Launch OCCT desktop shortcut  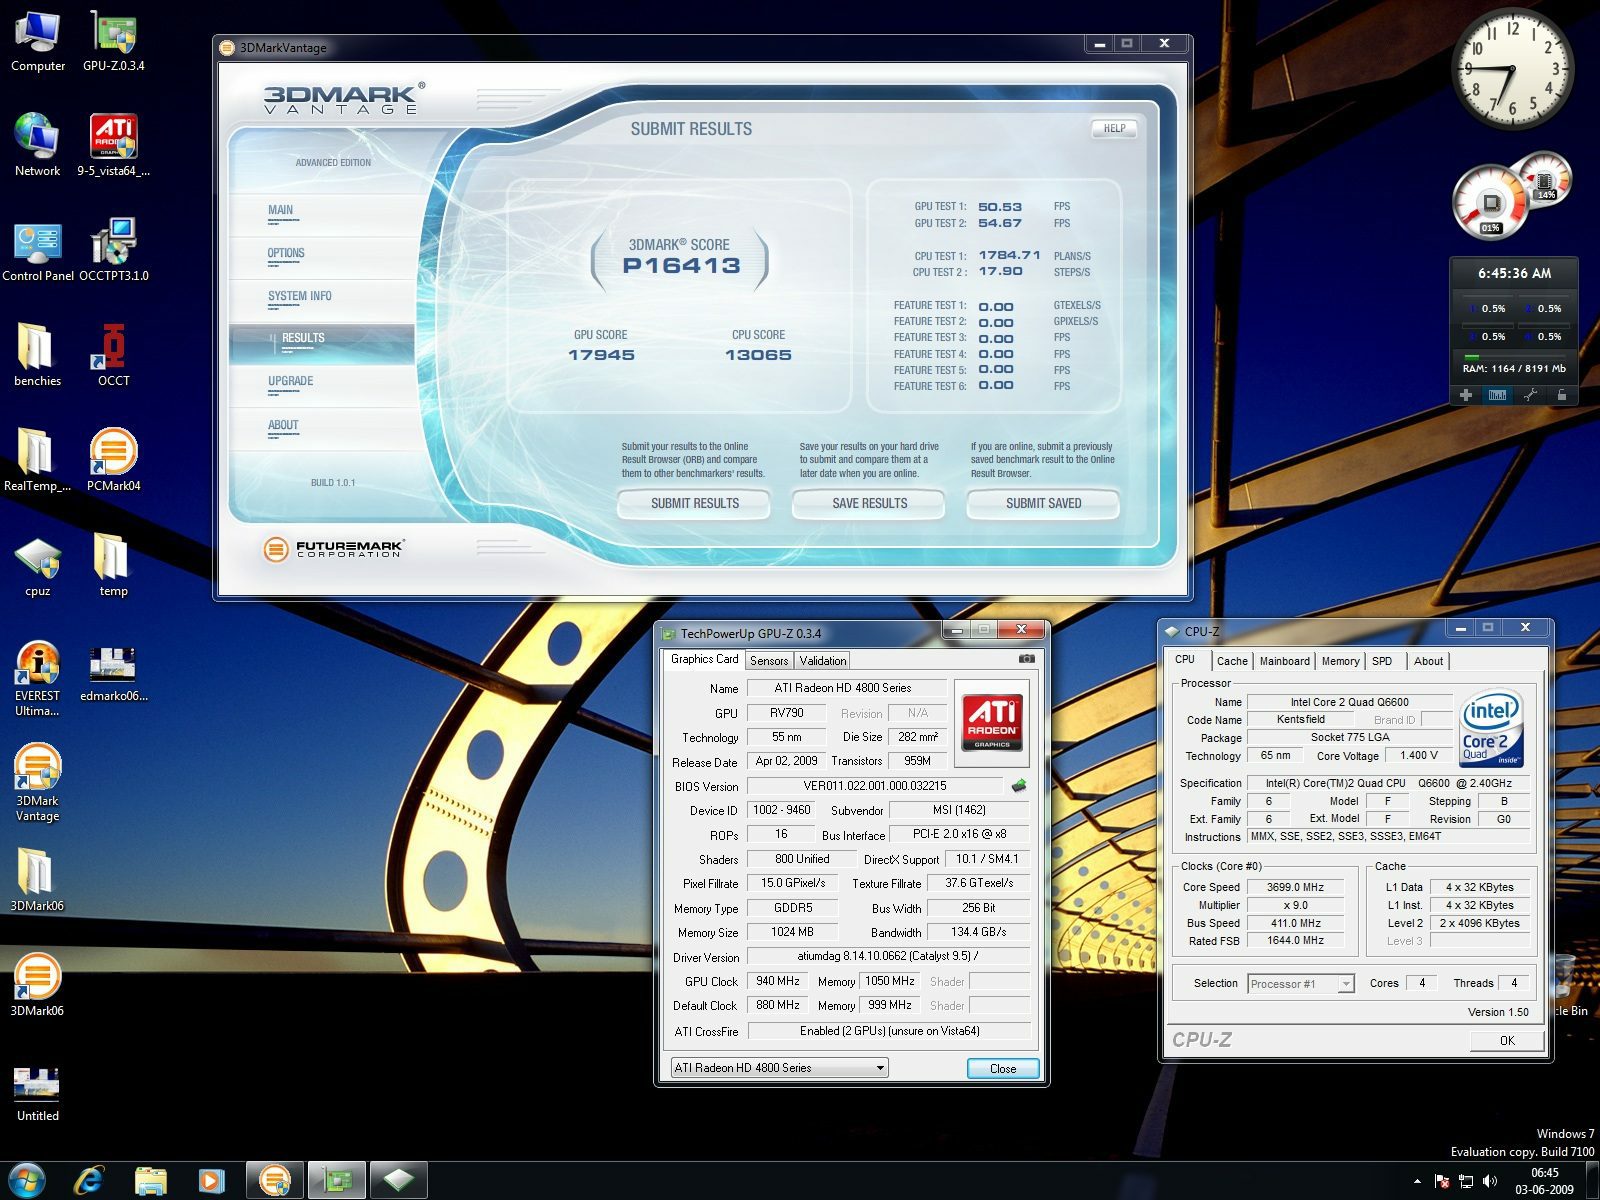point(113,356)
